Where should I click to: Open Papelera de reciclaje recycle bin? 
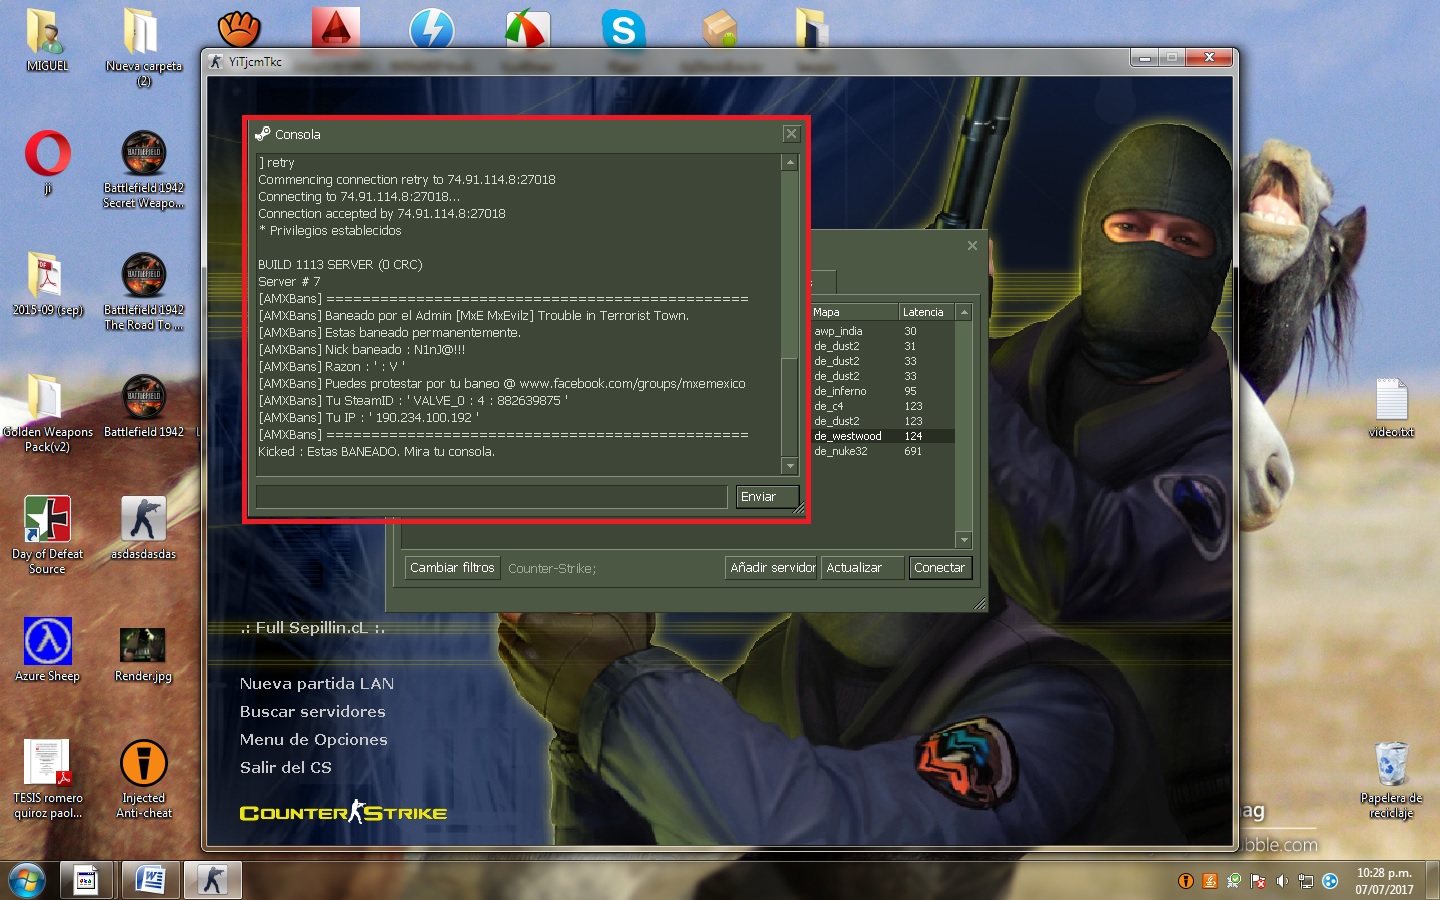coord(1391,779)
